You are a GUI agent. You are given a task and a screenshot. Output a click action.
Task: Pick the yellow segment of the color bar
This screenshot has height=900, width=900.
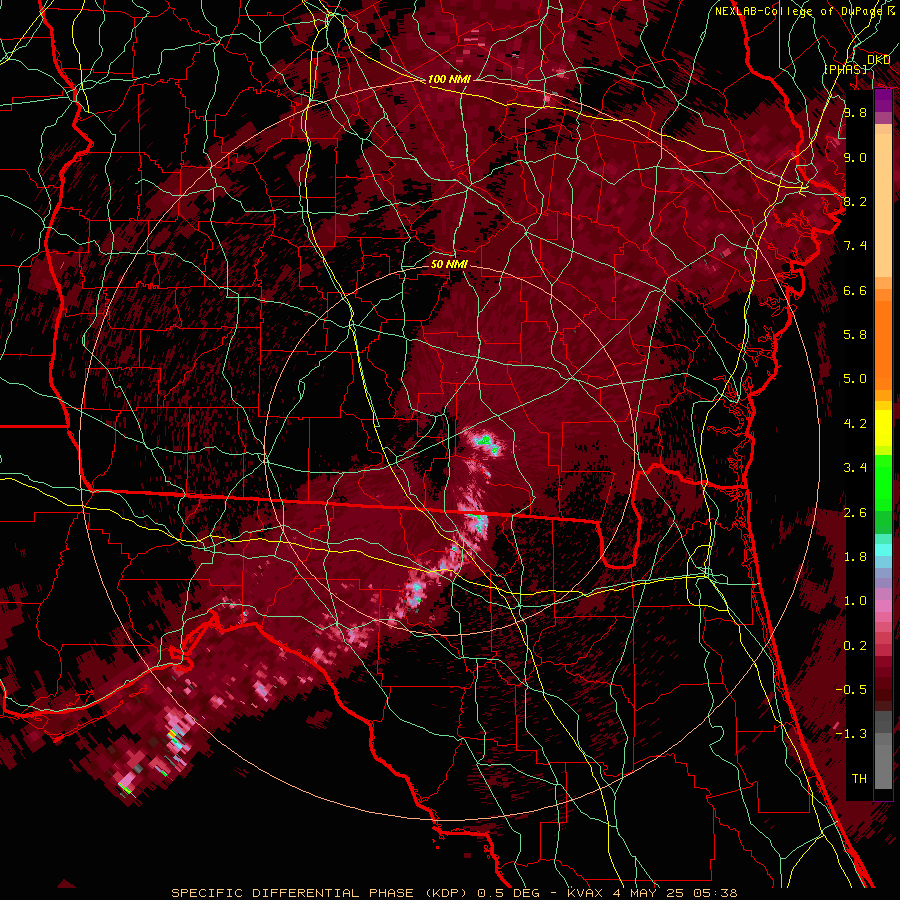pos(883,428)
